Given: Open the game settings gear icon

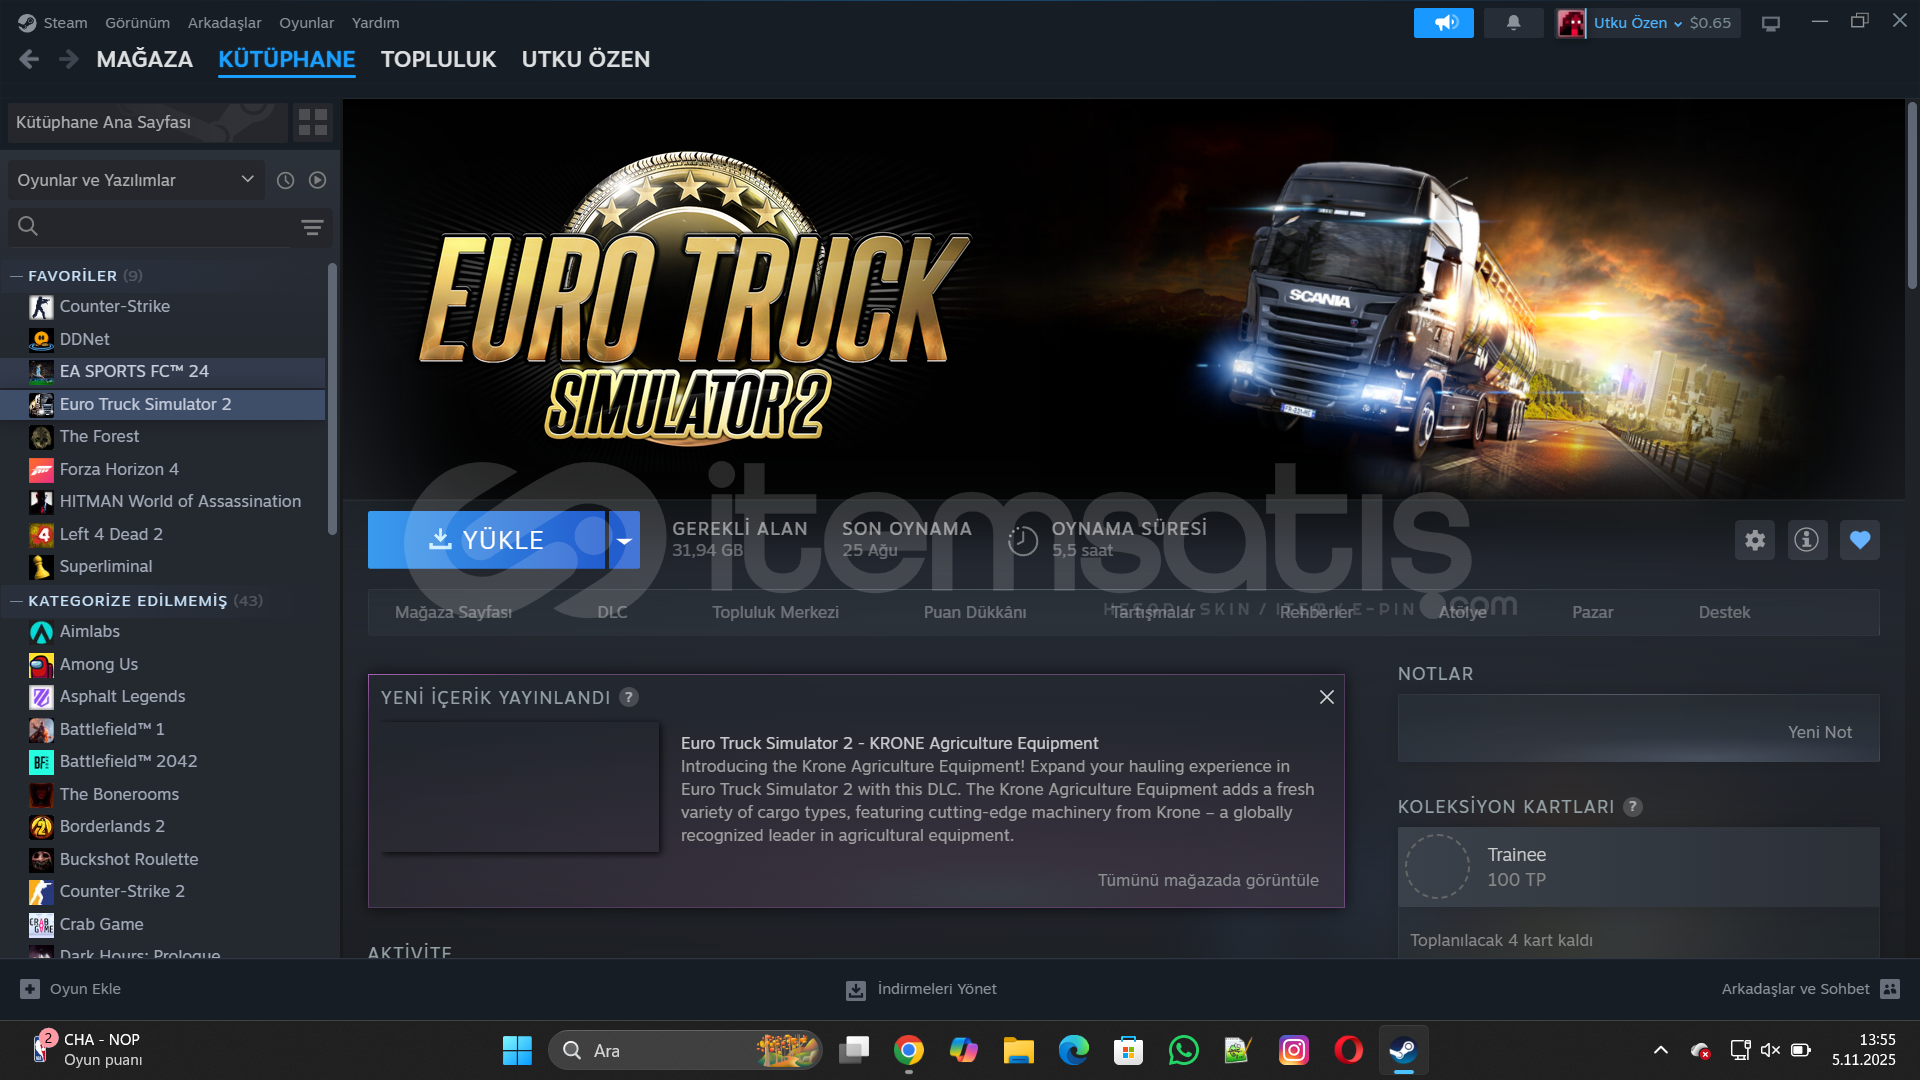Looking at the screenshot, I should [x=1755, y=540].
